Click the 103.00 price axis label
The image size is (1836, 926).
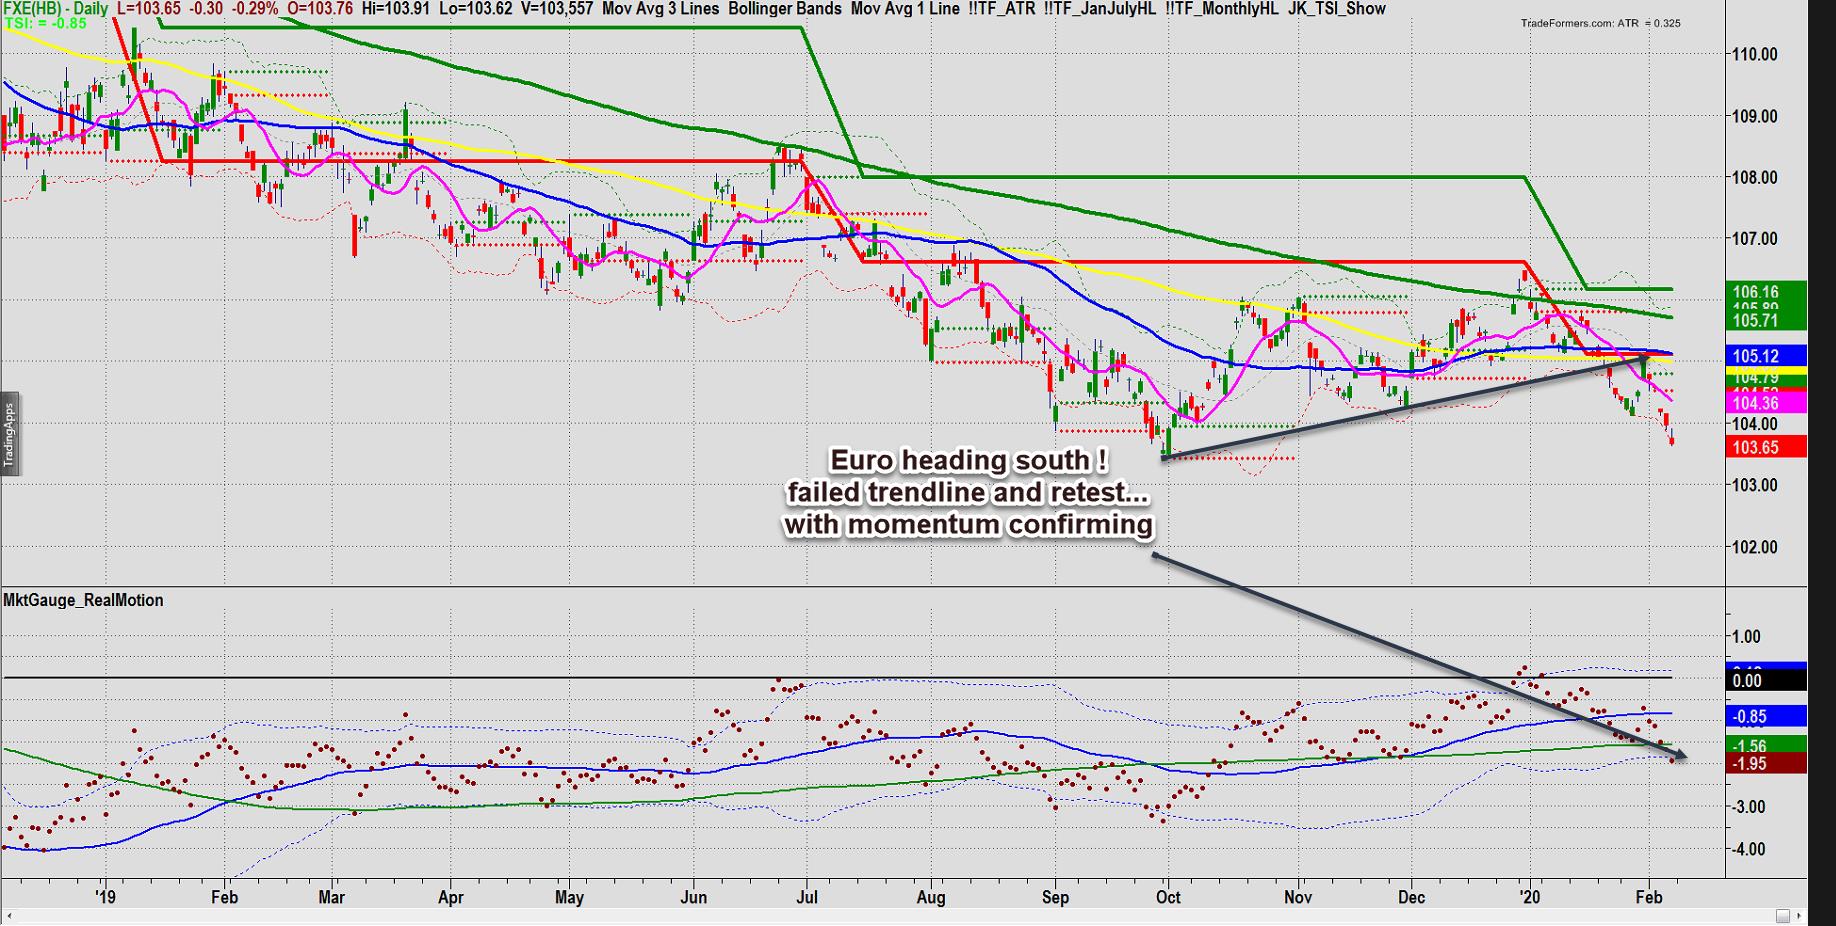tap(1755, 485)
